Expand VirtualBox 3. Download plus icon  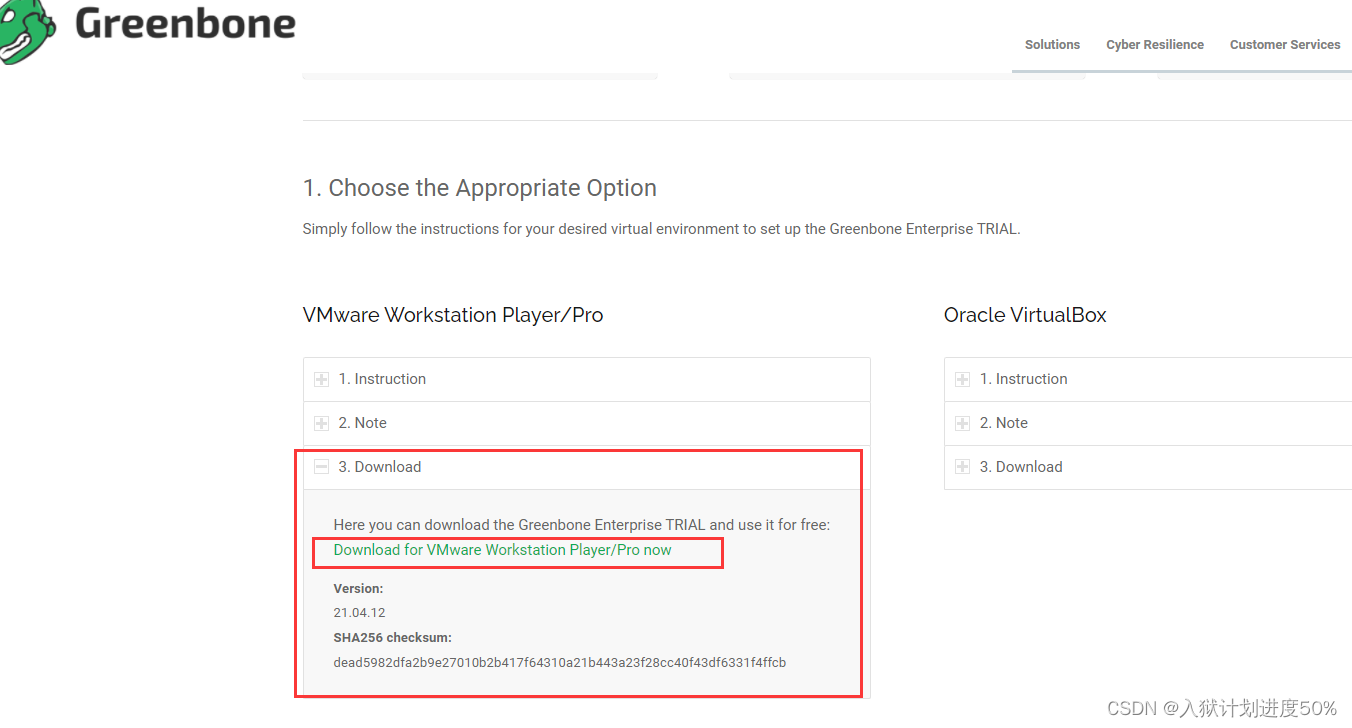click(962, 467)
